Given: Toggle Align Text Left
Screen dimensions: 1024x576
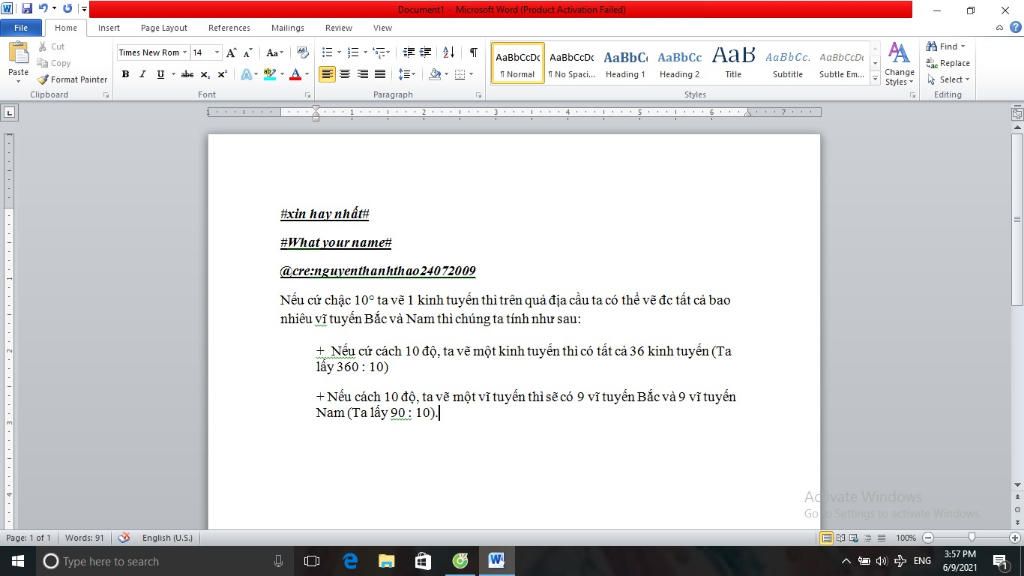Looking at the screenshot, I should pos(327,74).
